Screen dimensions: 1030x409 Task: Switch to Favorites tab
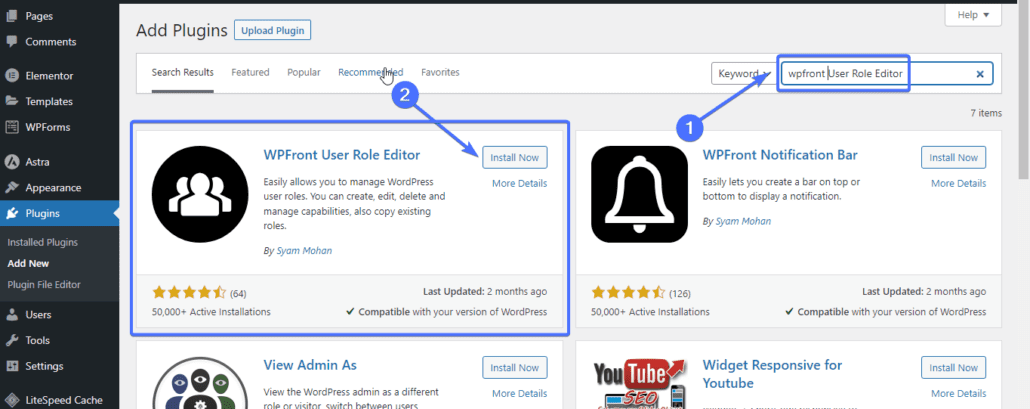[440, 72]
